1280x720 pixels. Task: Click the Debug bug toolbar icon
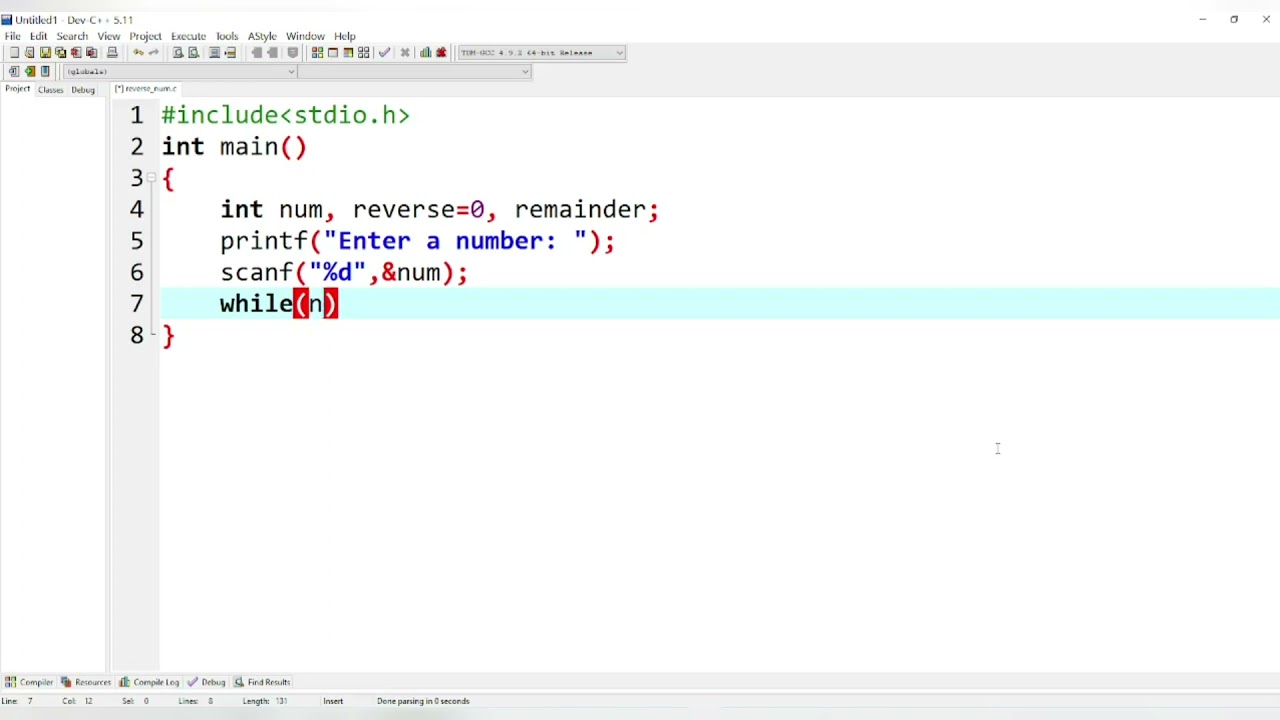point(441,52)
